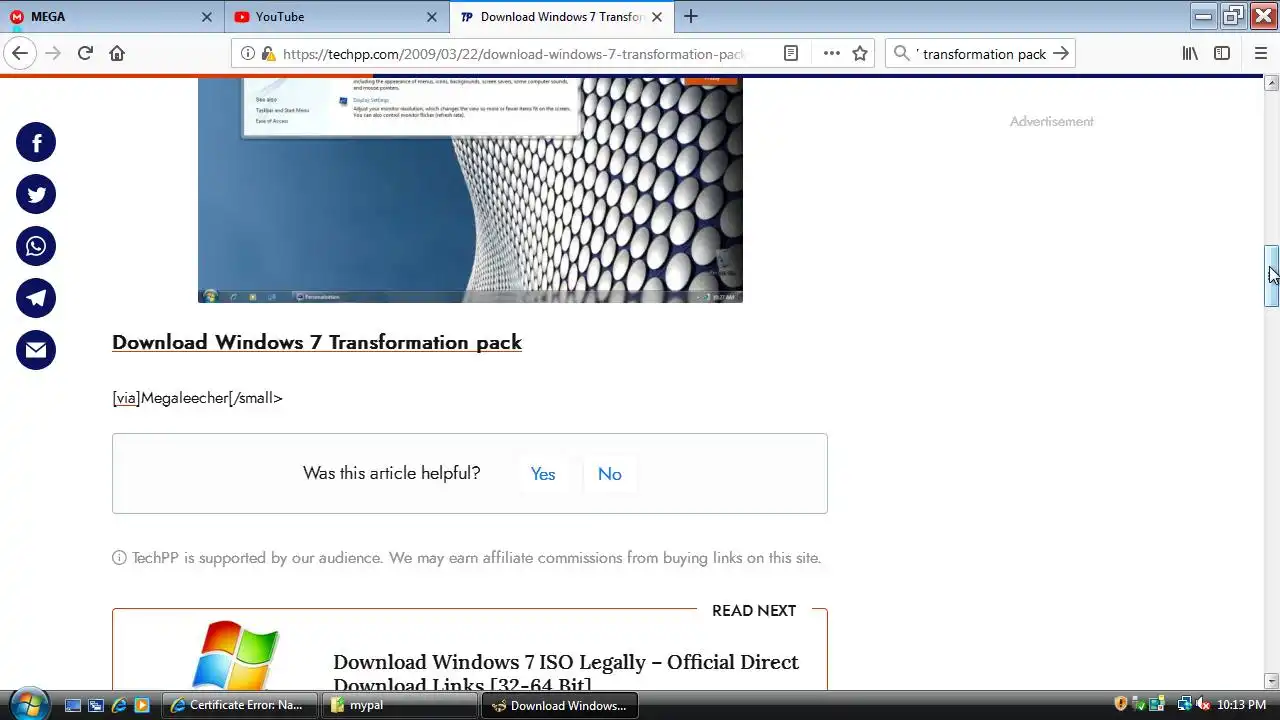Click the Advertisement label
The height and width of the screenshot is (720, 1280).
click(1051, 122)
